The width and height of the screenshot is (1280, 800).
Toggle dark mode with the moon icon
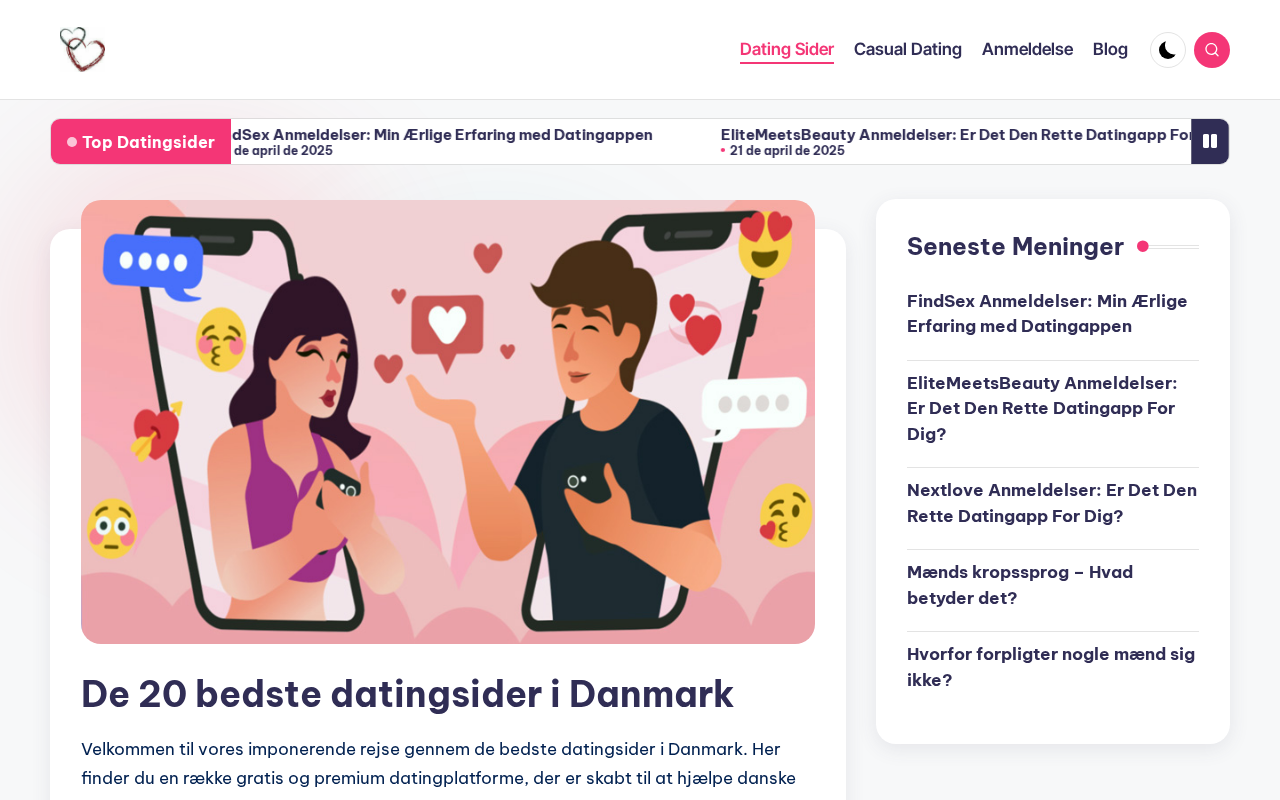point(1168,50)
